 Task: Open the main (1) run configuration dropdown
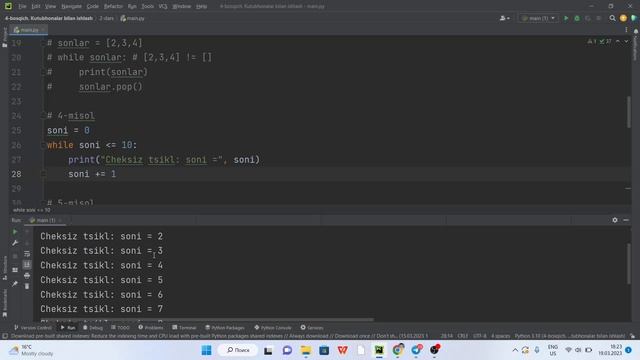[539, 18]
